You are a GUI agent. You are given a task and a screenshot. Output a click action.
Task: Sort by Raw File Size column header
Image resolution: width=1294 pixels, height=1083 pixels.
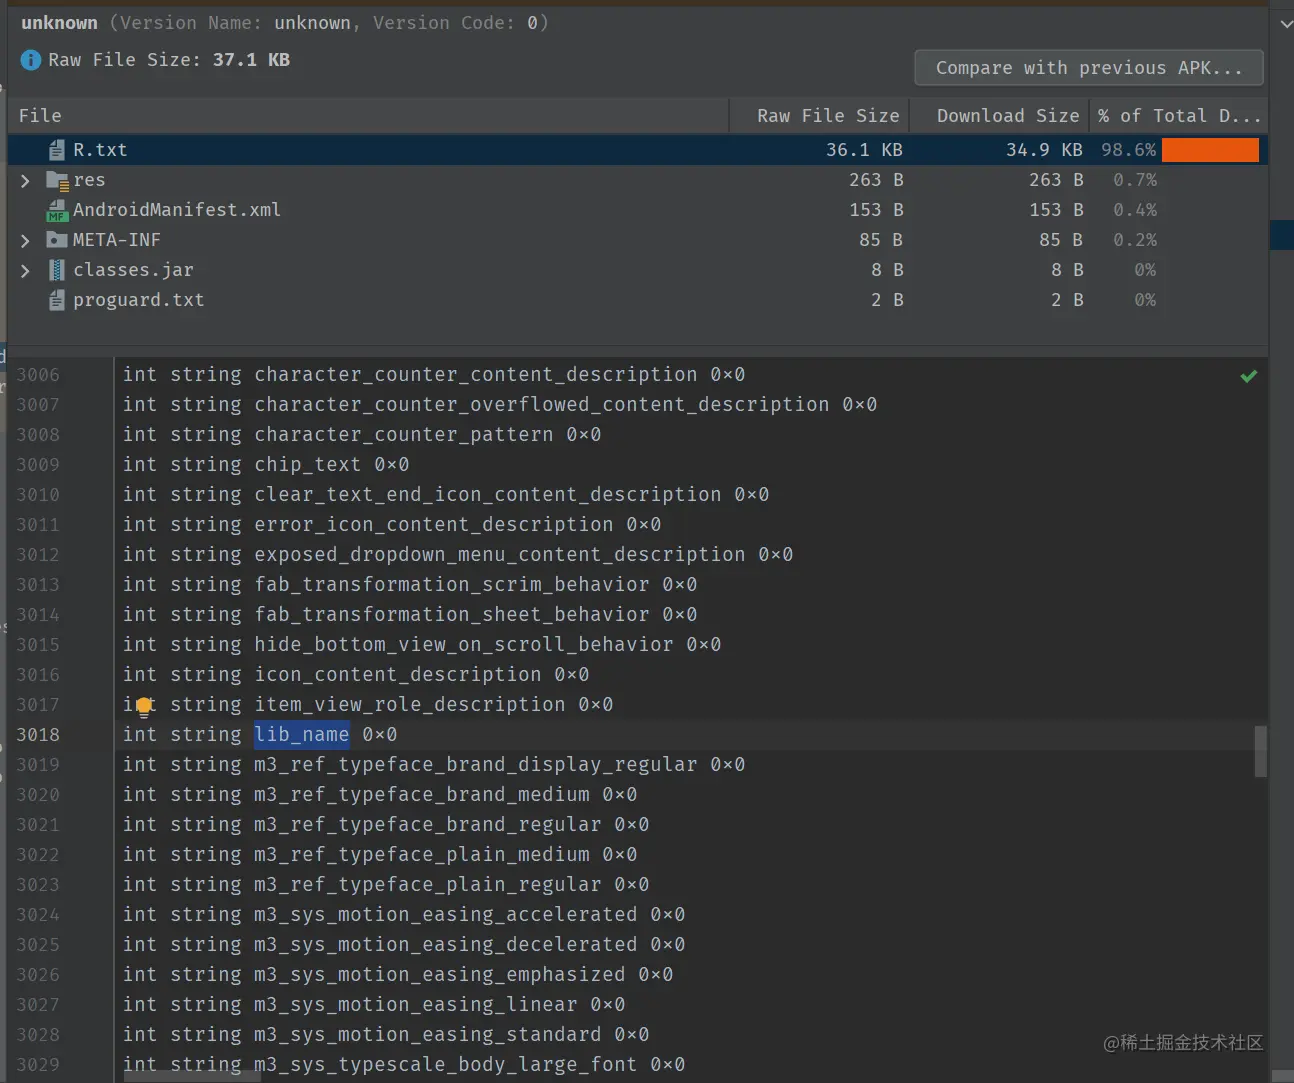[x=820, y=116]
